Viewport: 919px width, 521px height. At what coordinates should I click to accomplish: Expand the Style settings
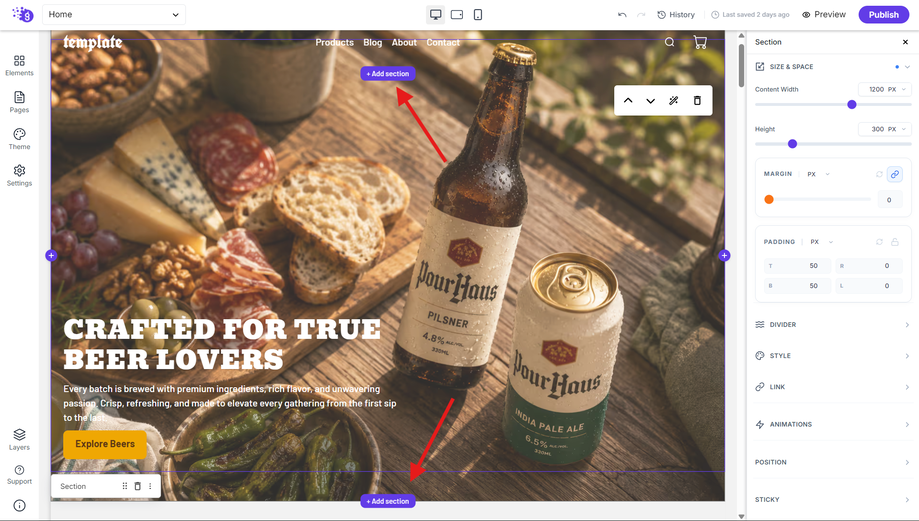pyautogui.click(x=832, y=356)
